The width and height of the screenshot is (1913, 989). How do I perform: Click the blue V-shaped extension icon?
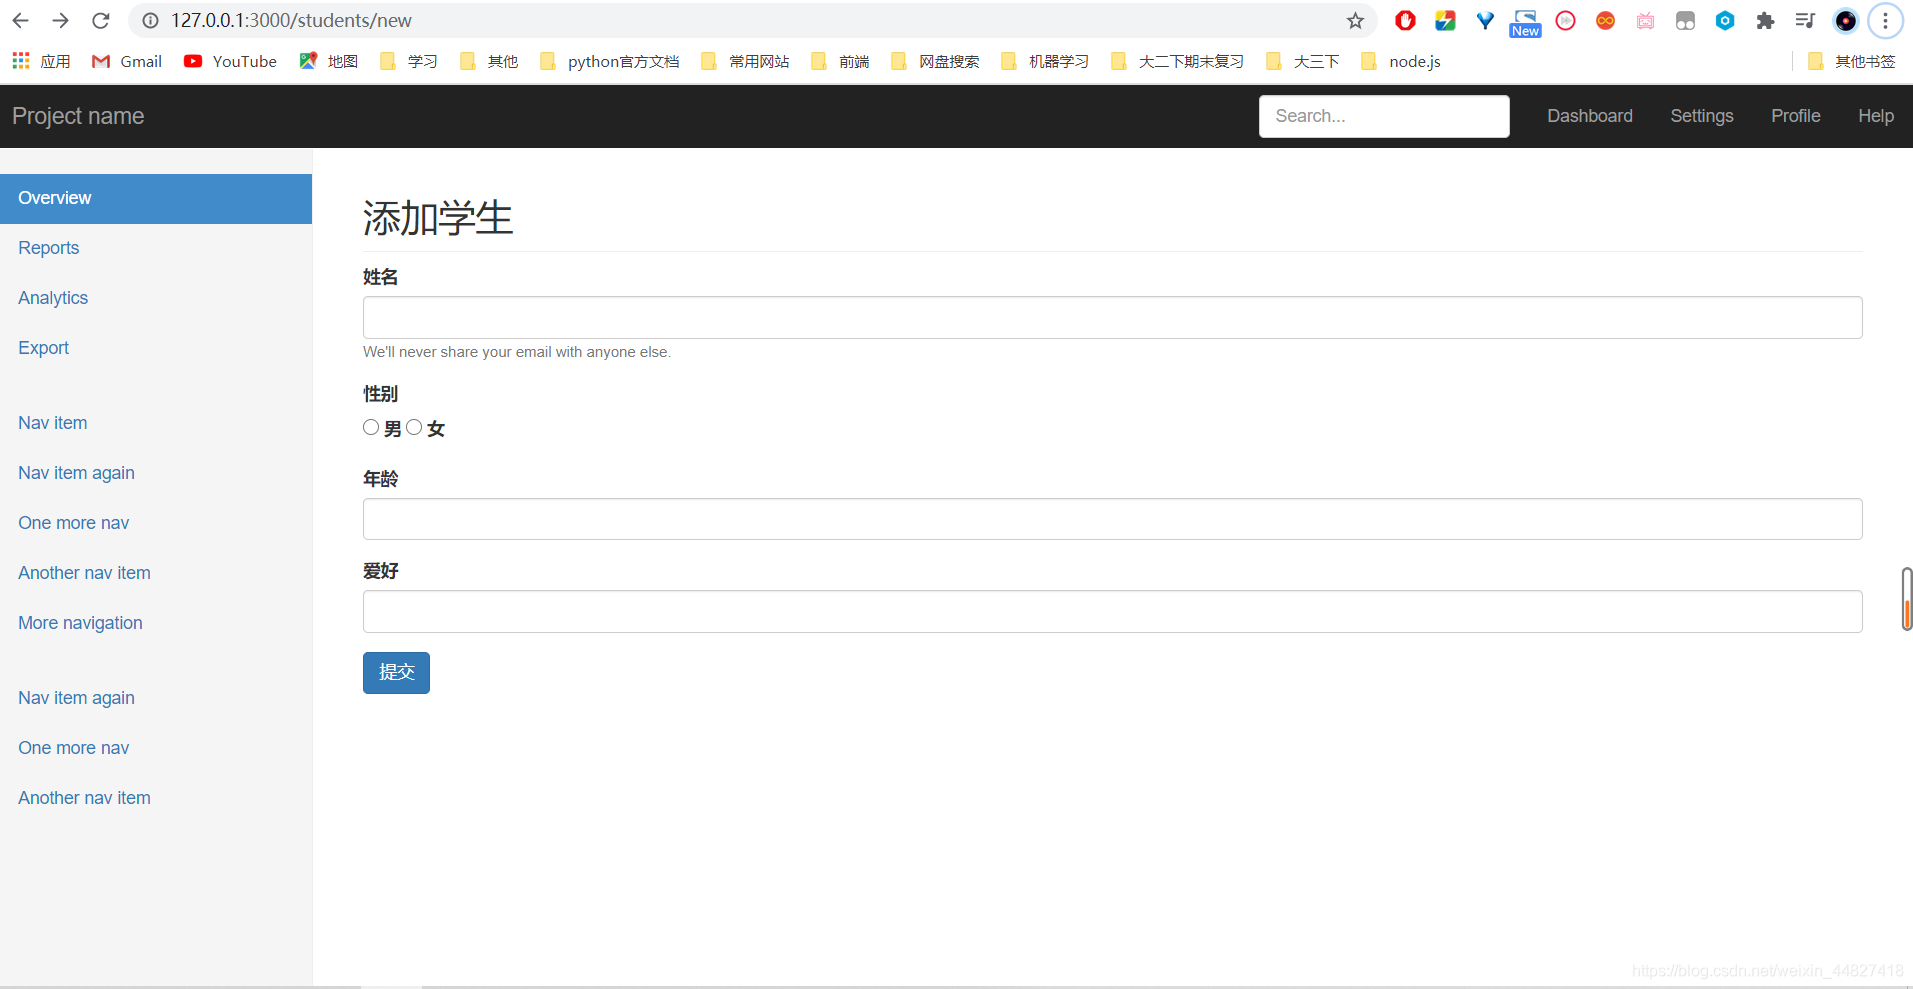(x=1485, y=20)
